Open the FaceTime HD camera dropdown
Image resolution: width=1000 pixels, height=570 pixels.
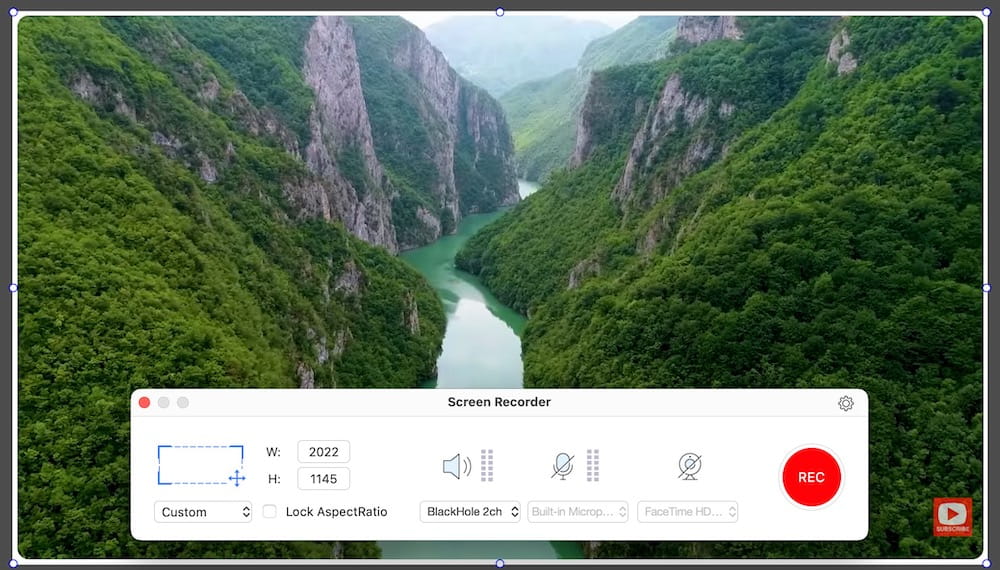(x=688, y=511)
